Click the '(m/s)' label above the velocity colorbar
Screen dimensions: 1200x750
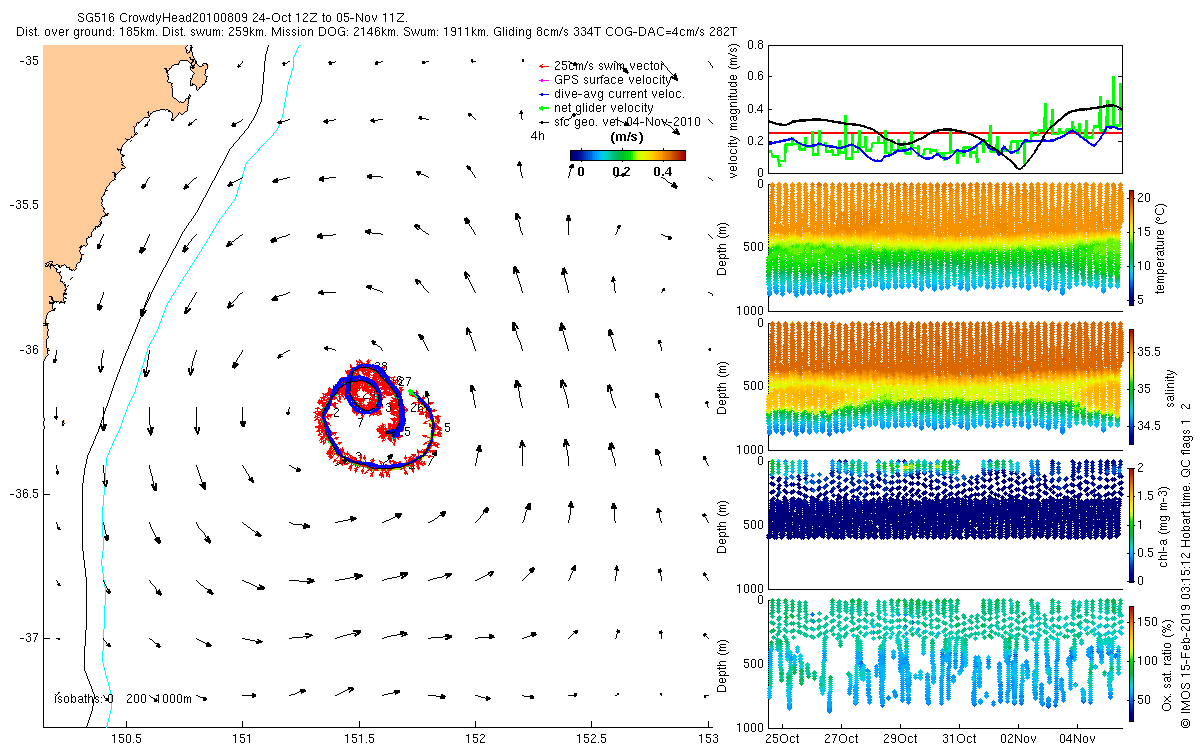pos(627,137)
